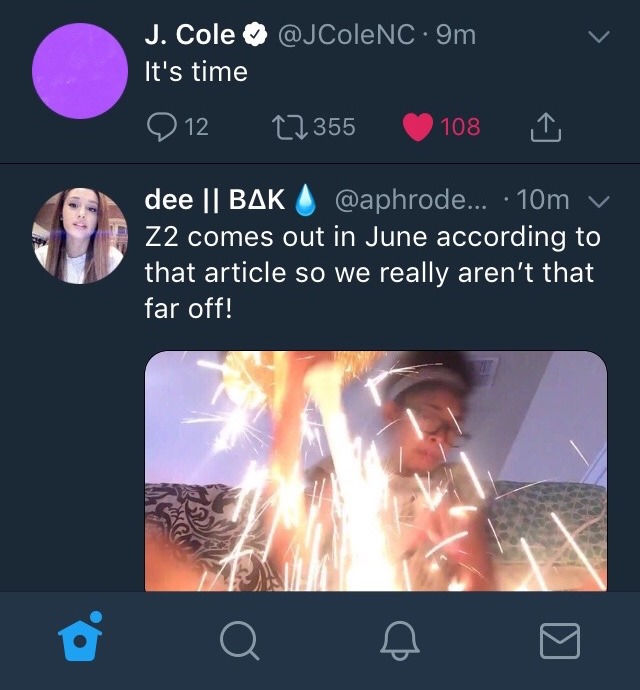Screen dimensions: 640x690
Task: Reply to J. Cole's tweet
Action: point(161,127)
